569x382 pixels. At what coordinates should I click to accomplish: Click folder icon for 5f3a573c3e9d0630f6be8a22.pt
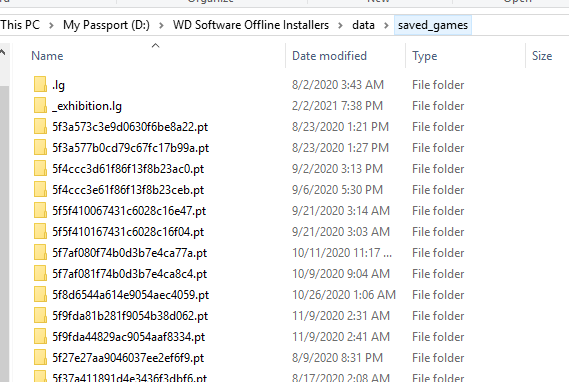[40, 127]
